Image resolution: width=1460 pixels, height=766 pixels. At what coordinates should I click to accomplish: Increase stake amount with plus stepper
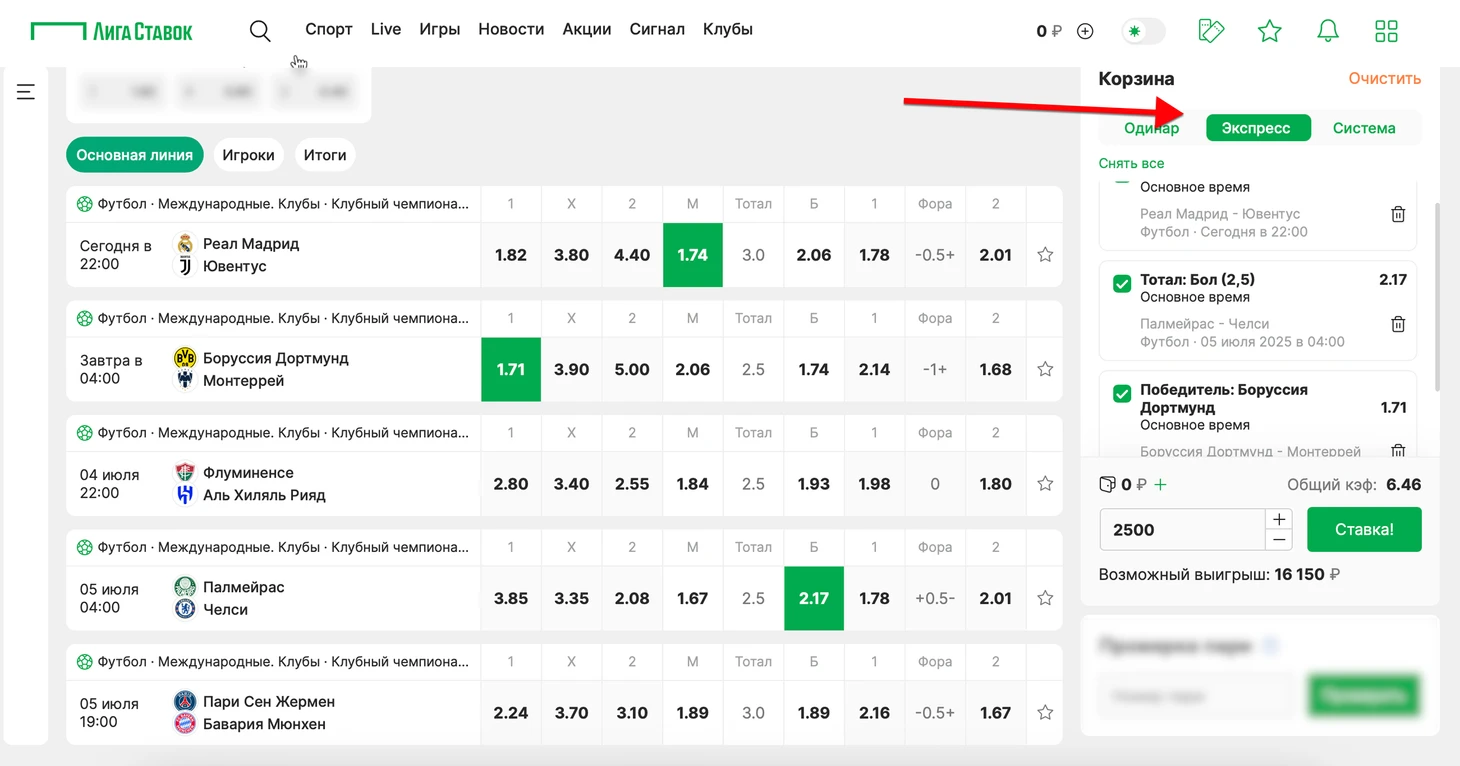[1278, 519]
